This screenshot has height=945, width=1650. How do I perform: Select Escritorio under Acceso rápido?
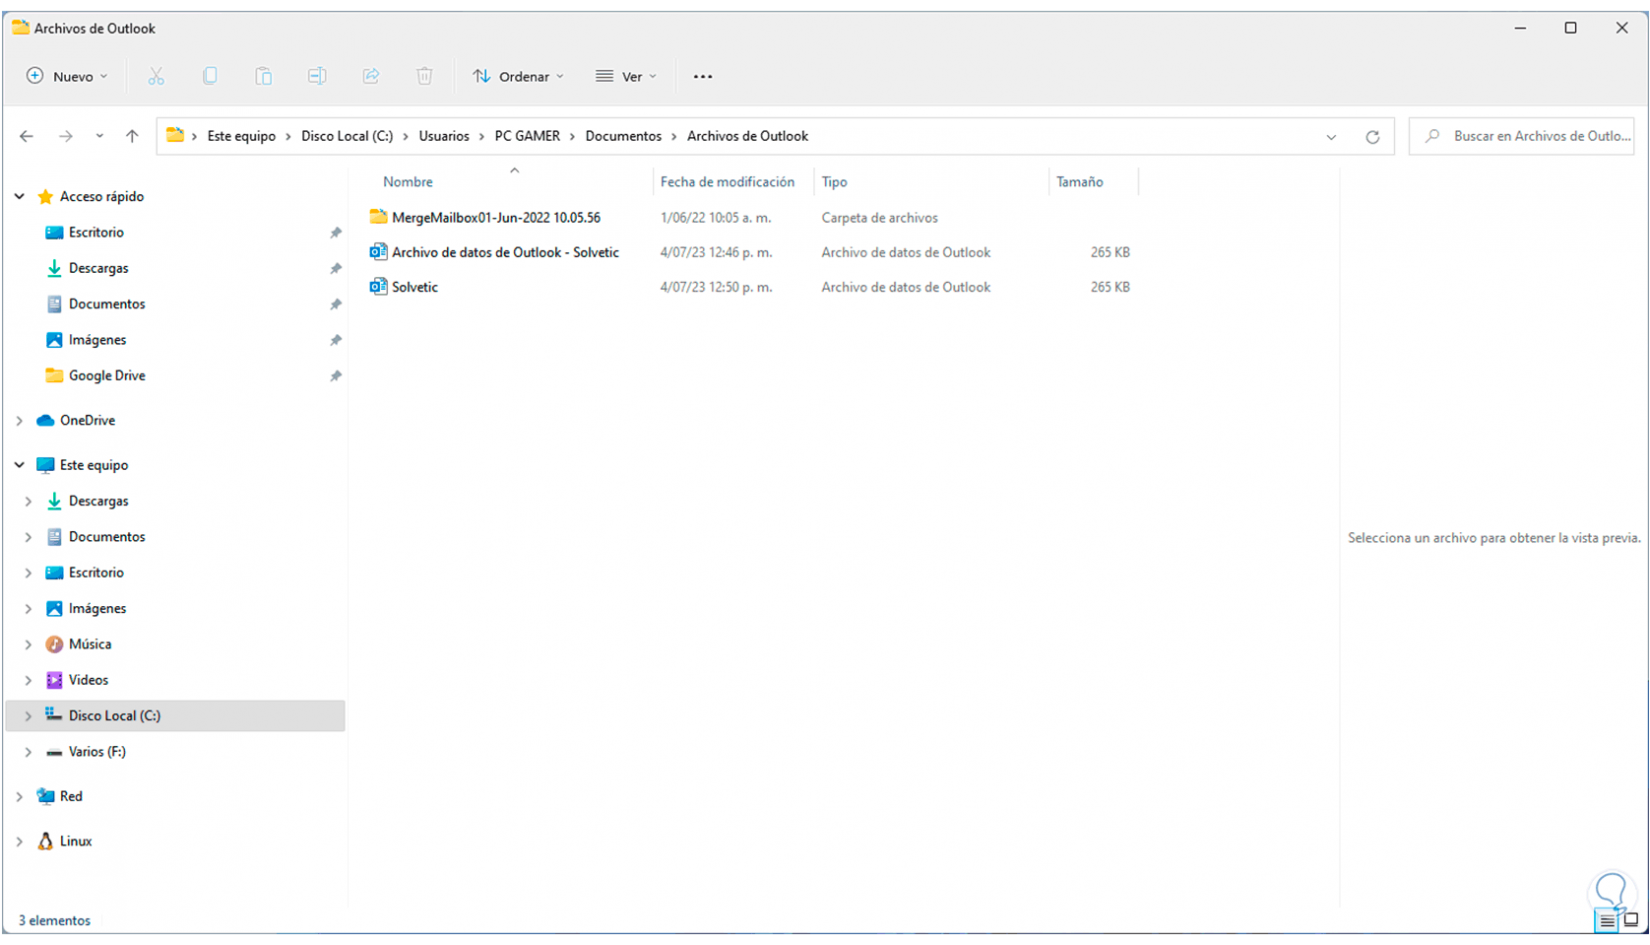coord(96,232)
